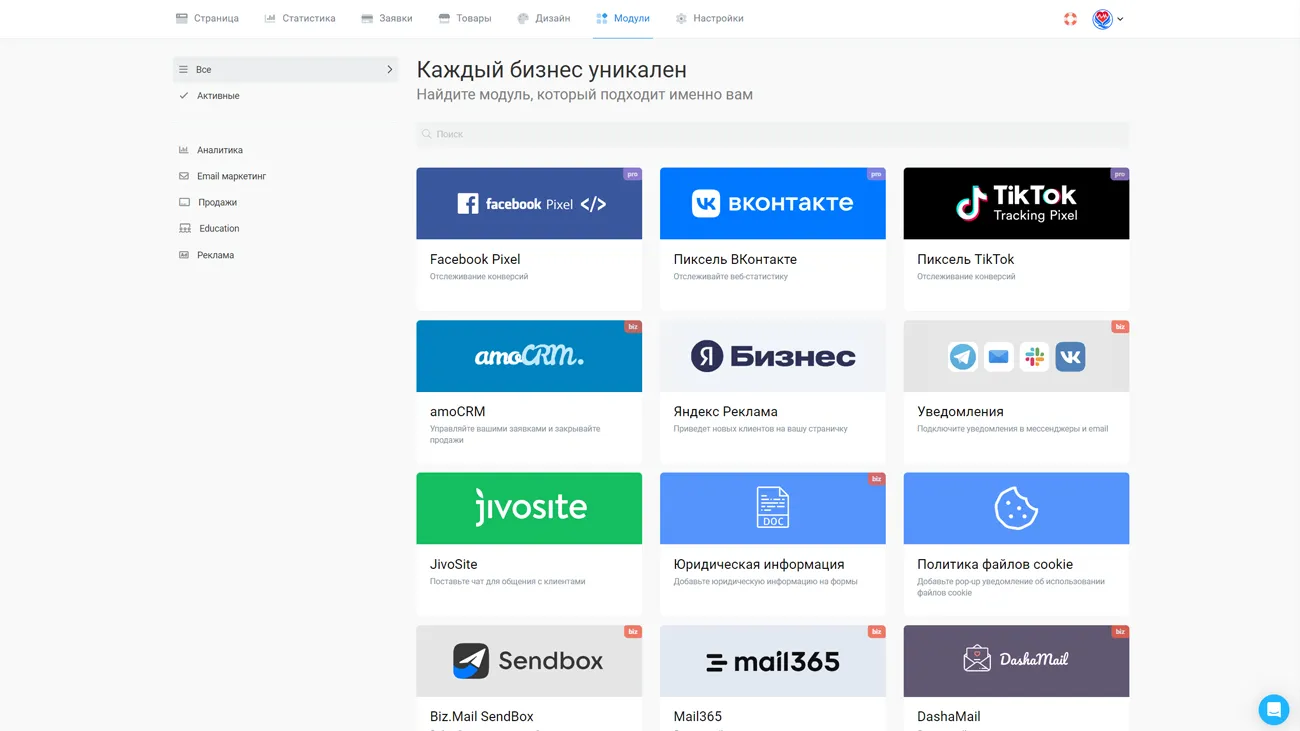The width and height of the screenshot is (1300, 731).
Task: Click the Продажи sidebar icon
Action: [184, 202]
